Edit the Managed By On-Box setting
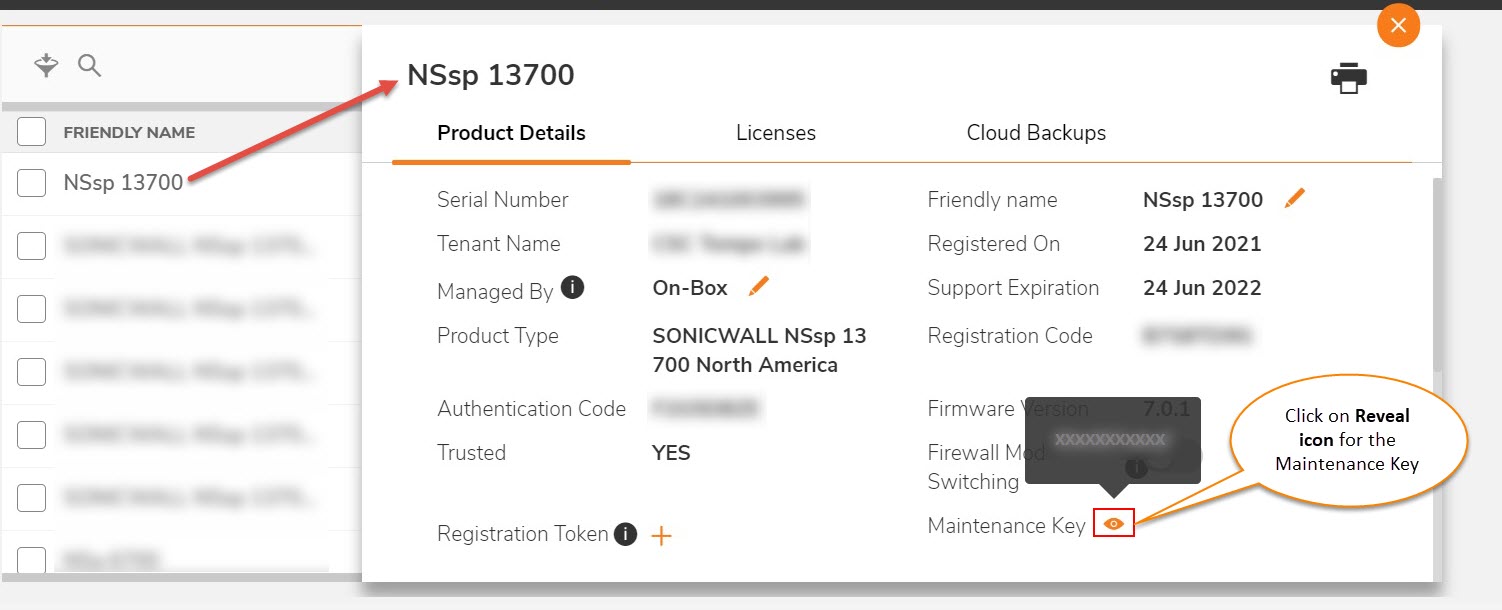The width and height of the screenshot is (1502, 610). [x=759, y=287]
